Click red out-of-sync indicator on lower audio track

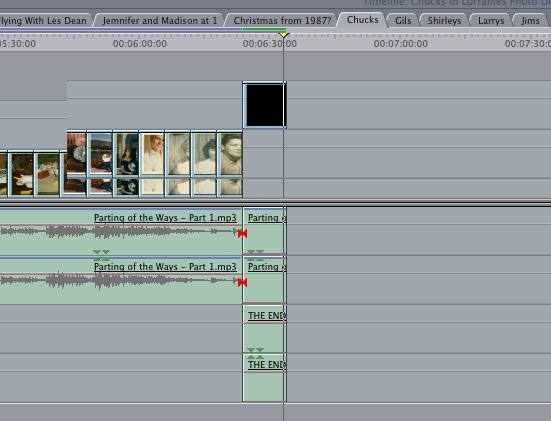tap(242, 283)
